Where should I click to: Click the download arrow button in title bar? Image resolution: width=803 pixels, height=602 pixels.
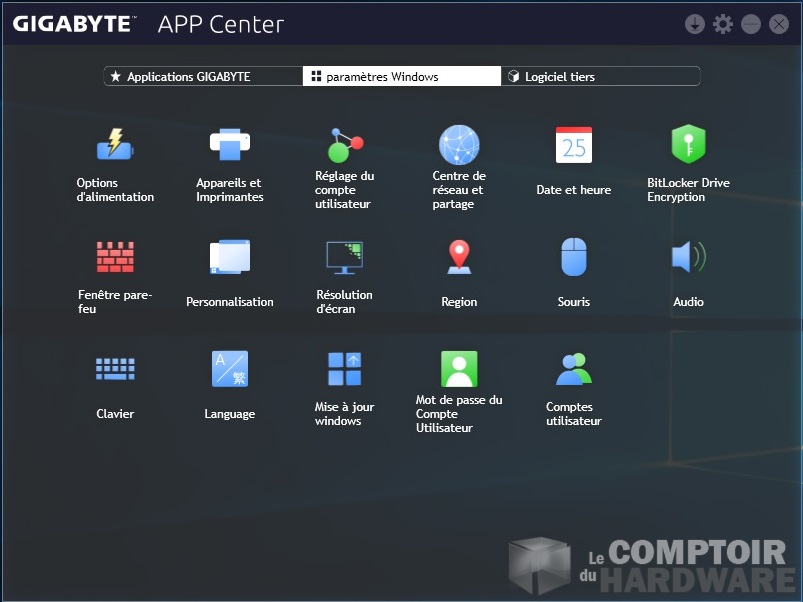click(x=695, y=24)
